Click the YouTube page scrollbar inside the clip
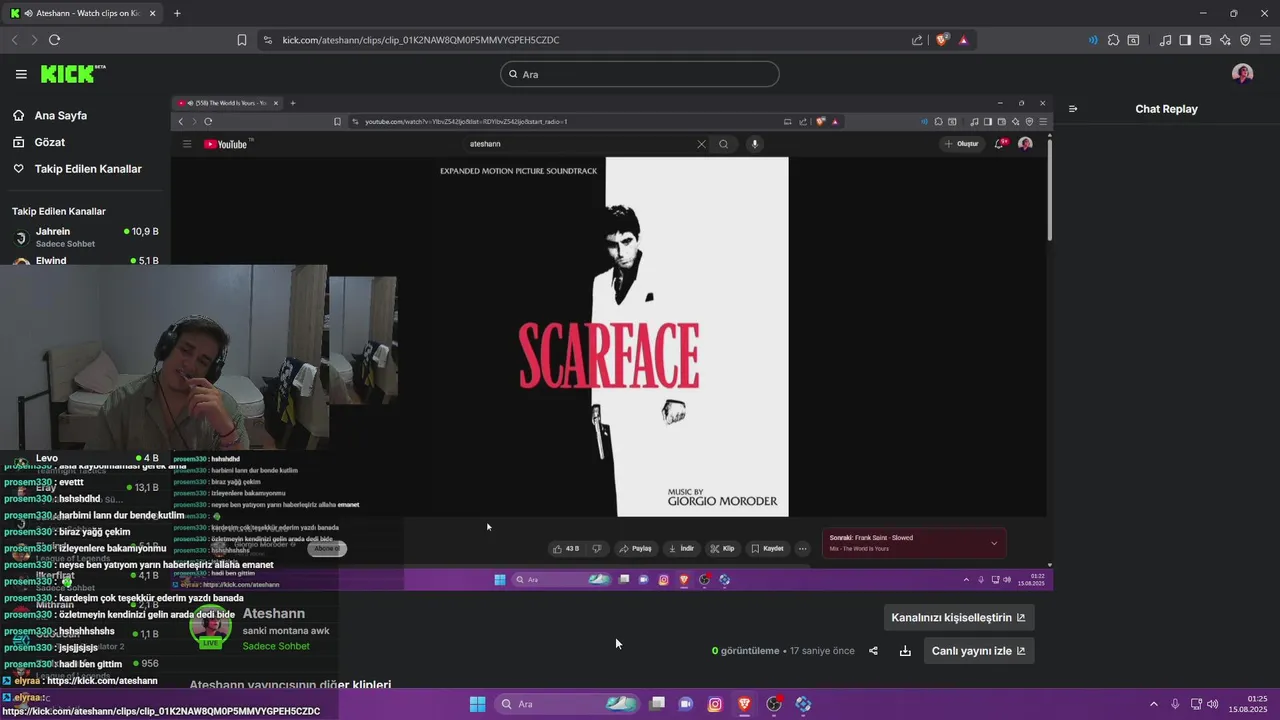The image size is (1280, 720). 1049,190
